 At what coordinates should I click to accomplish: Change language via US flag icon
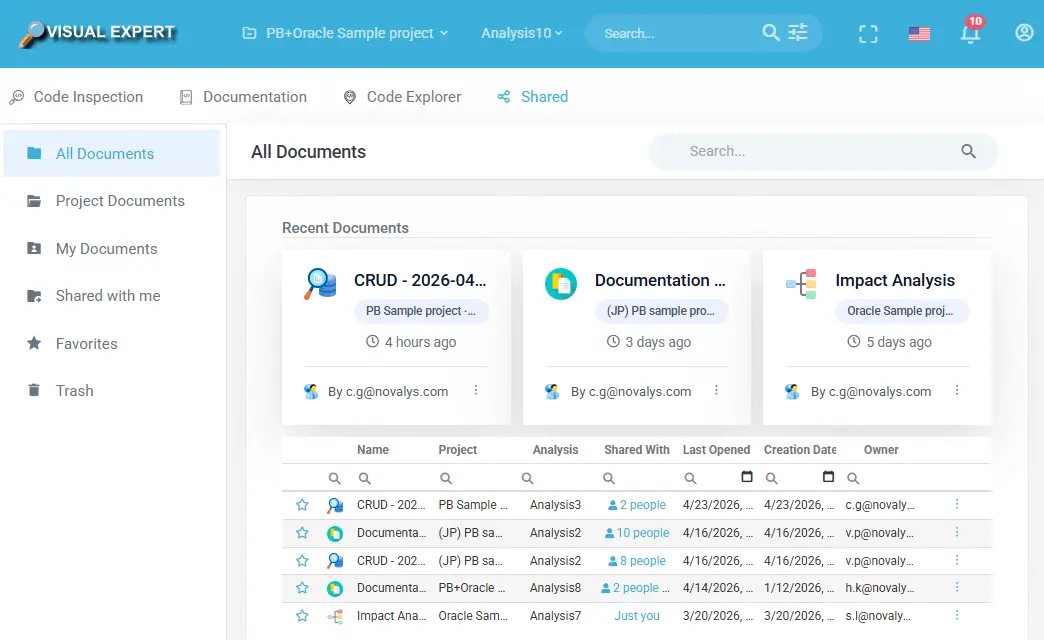point(919,33)
